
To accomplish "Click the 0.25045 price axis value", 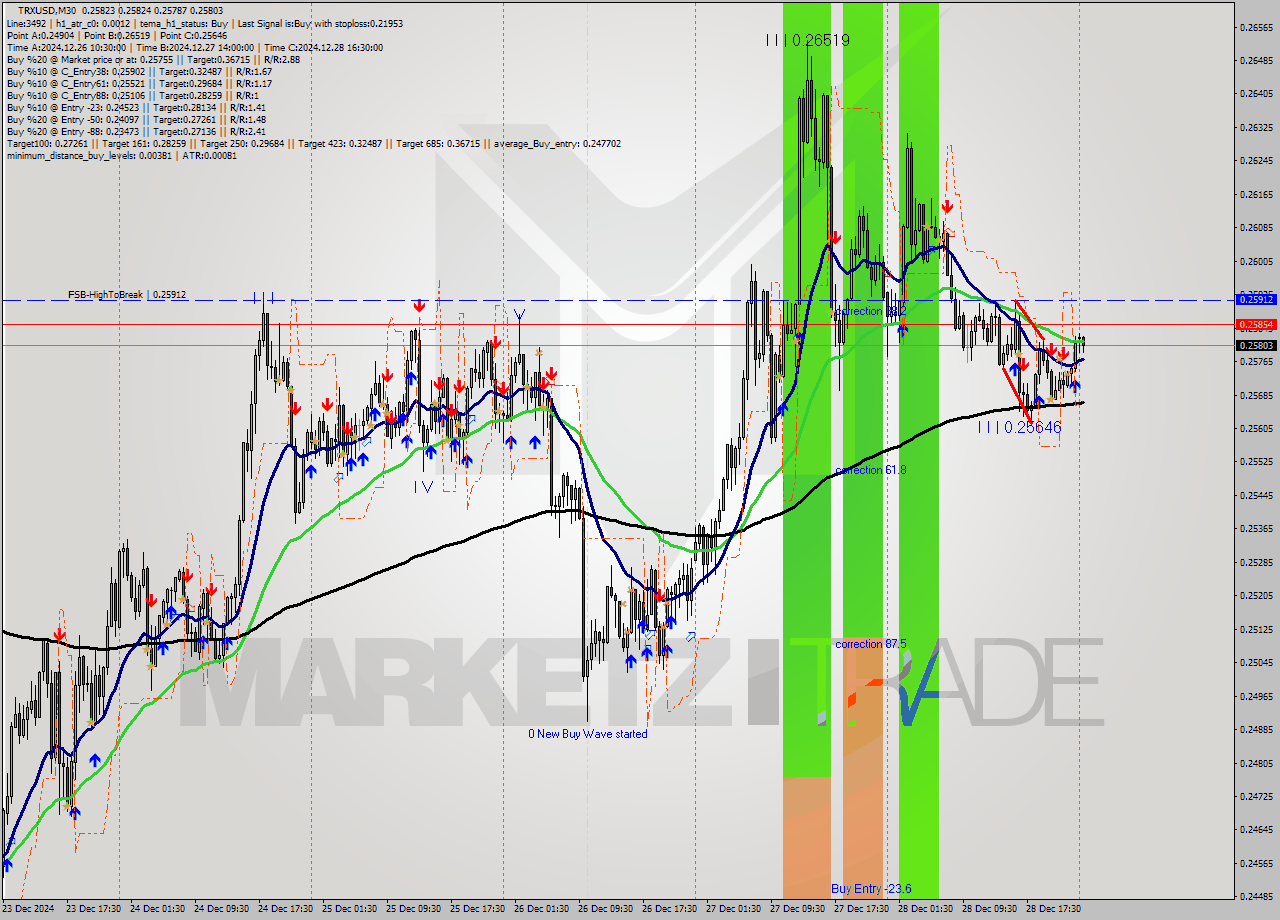I will point(1257,662).
